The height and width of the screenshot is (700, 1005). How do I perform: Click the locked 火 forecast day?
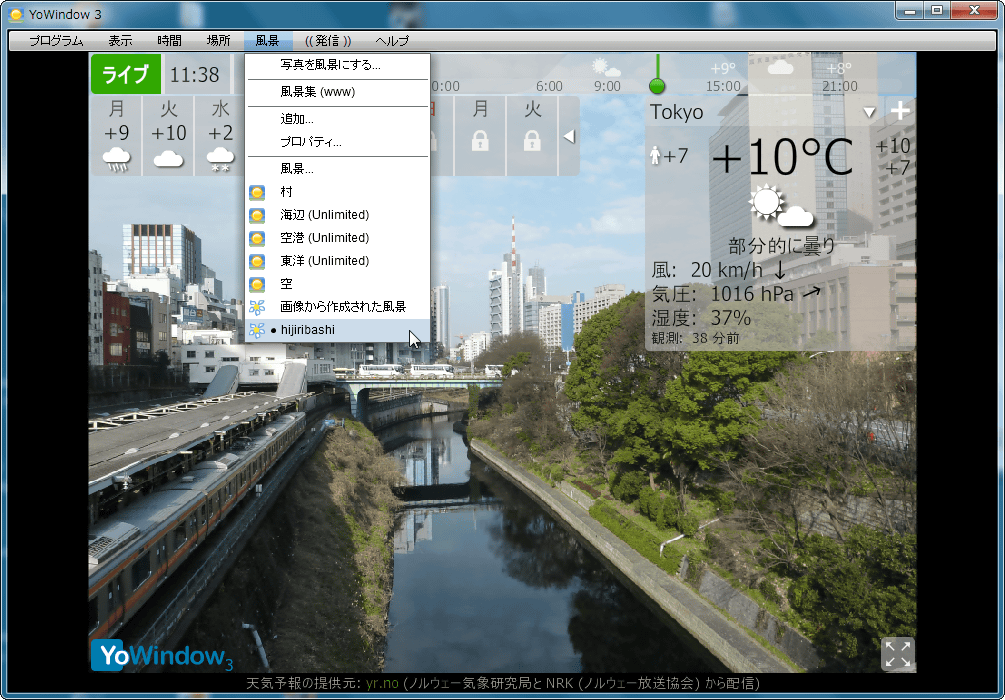click(532, 135)
